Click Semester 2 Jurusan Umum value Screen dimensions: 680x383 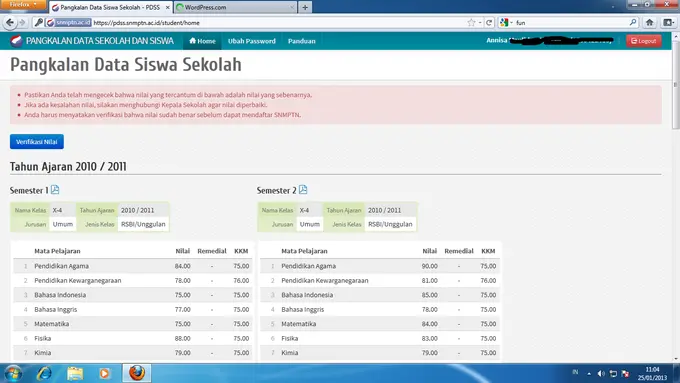310,224
